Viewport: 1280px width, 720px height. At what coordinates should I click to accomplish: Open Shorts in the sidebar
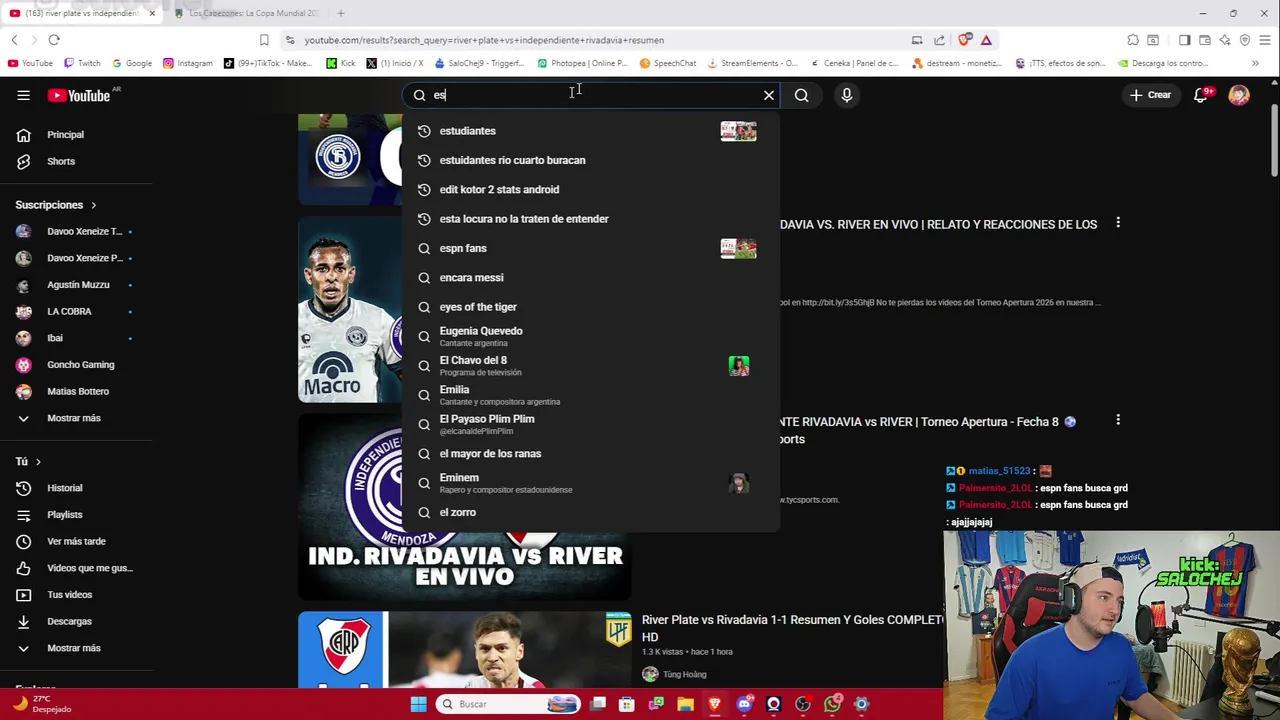[74, 161]
